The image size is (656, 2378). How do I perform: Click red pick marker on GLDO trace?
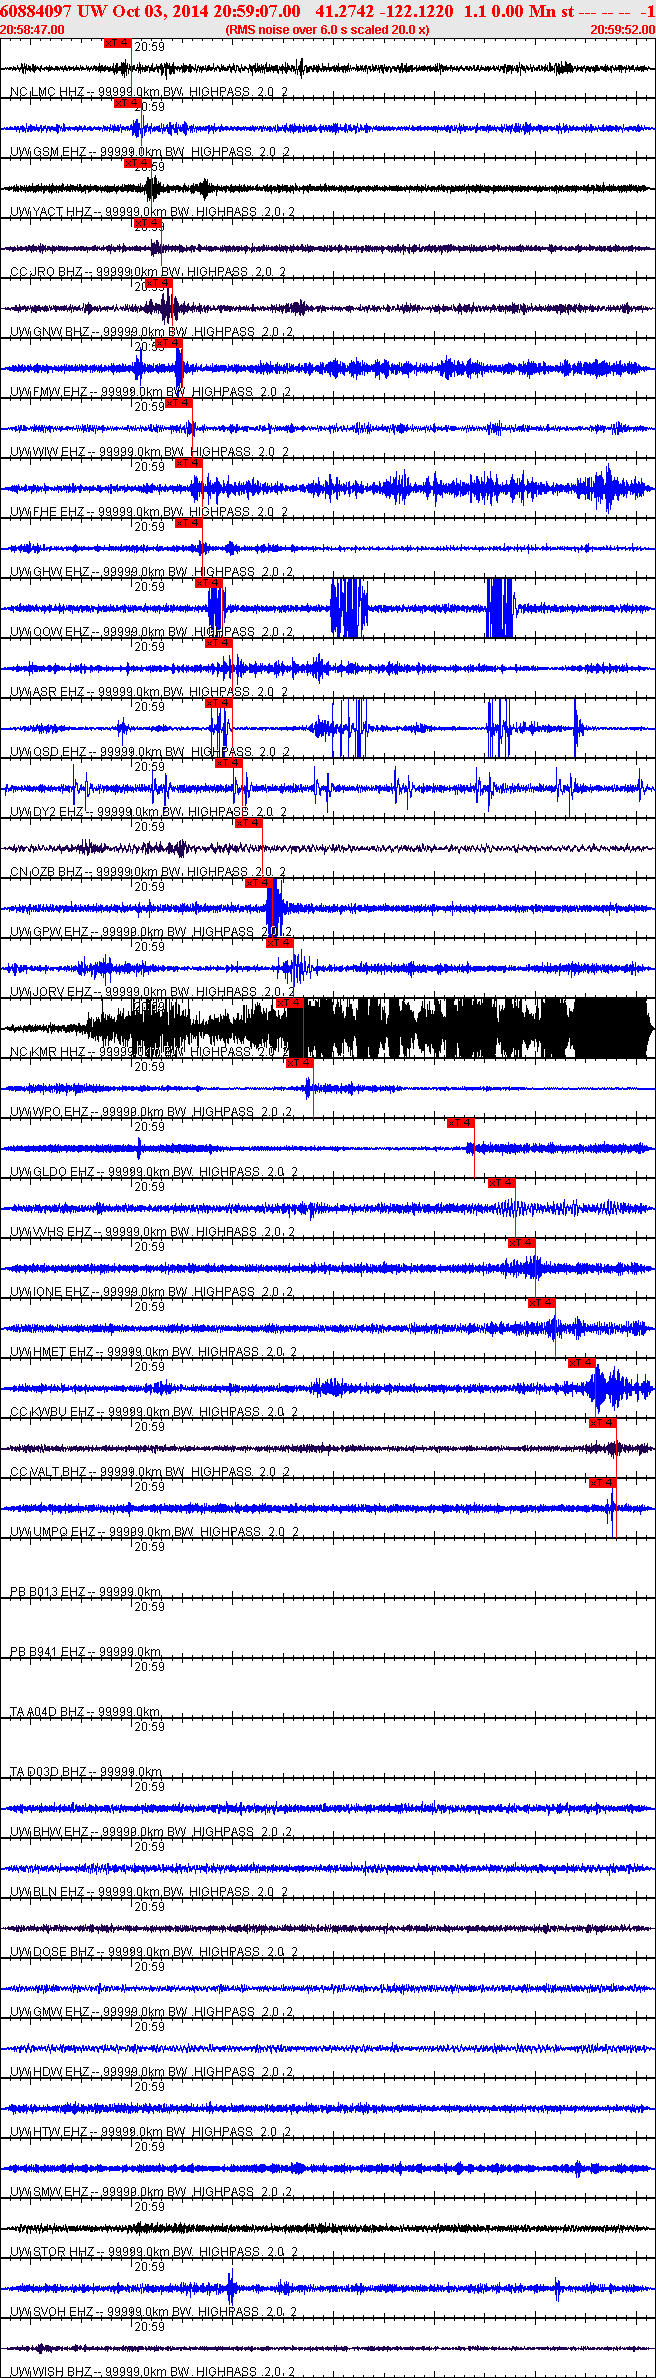tap(460, 1123)
